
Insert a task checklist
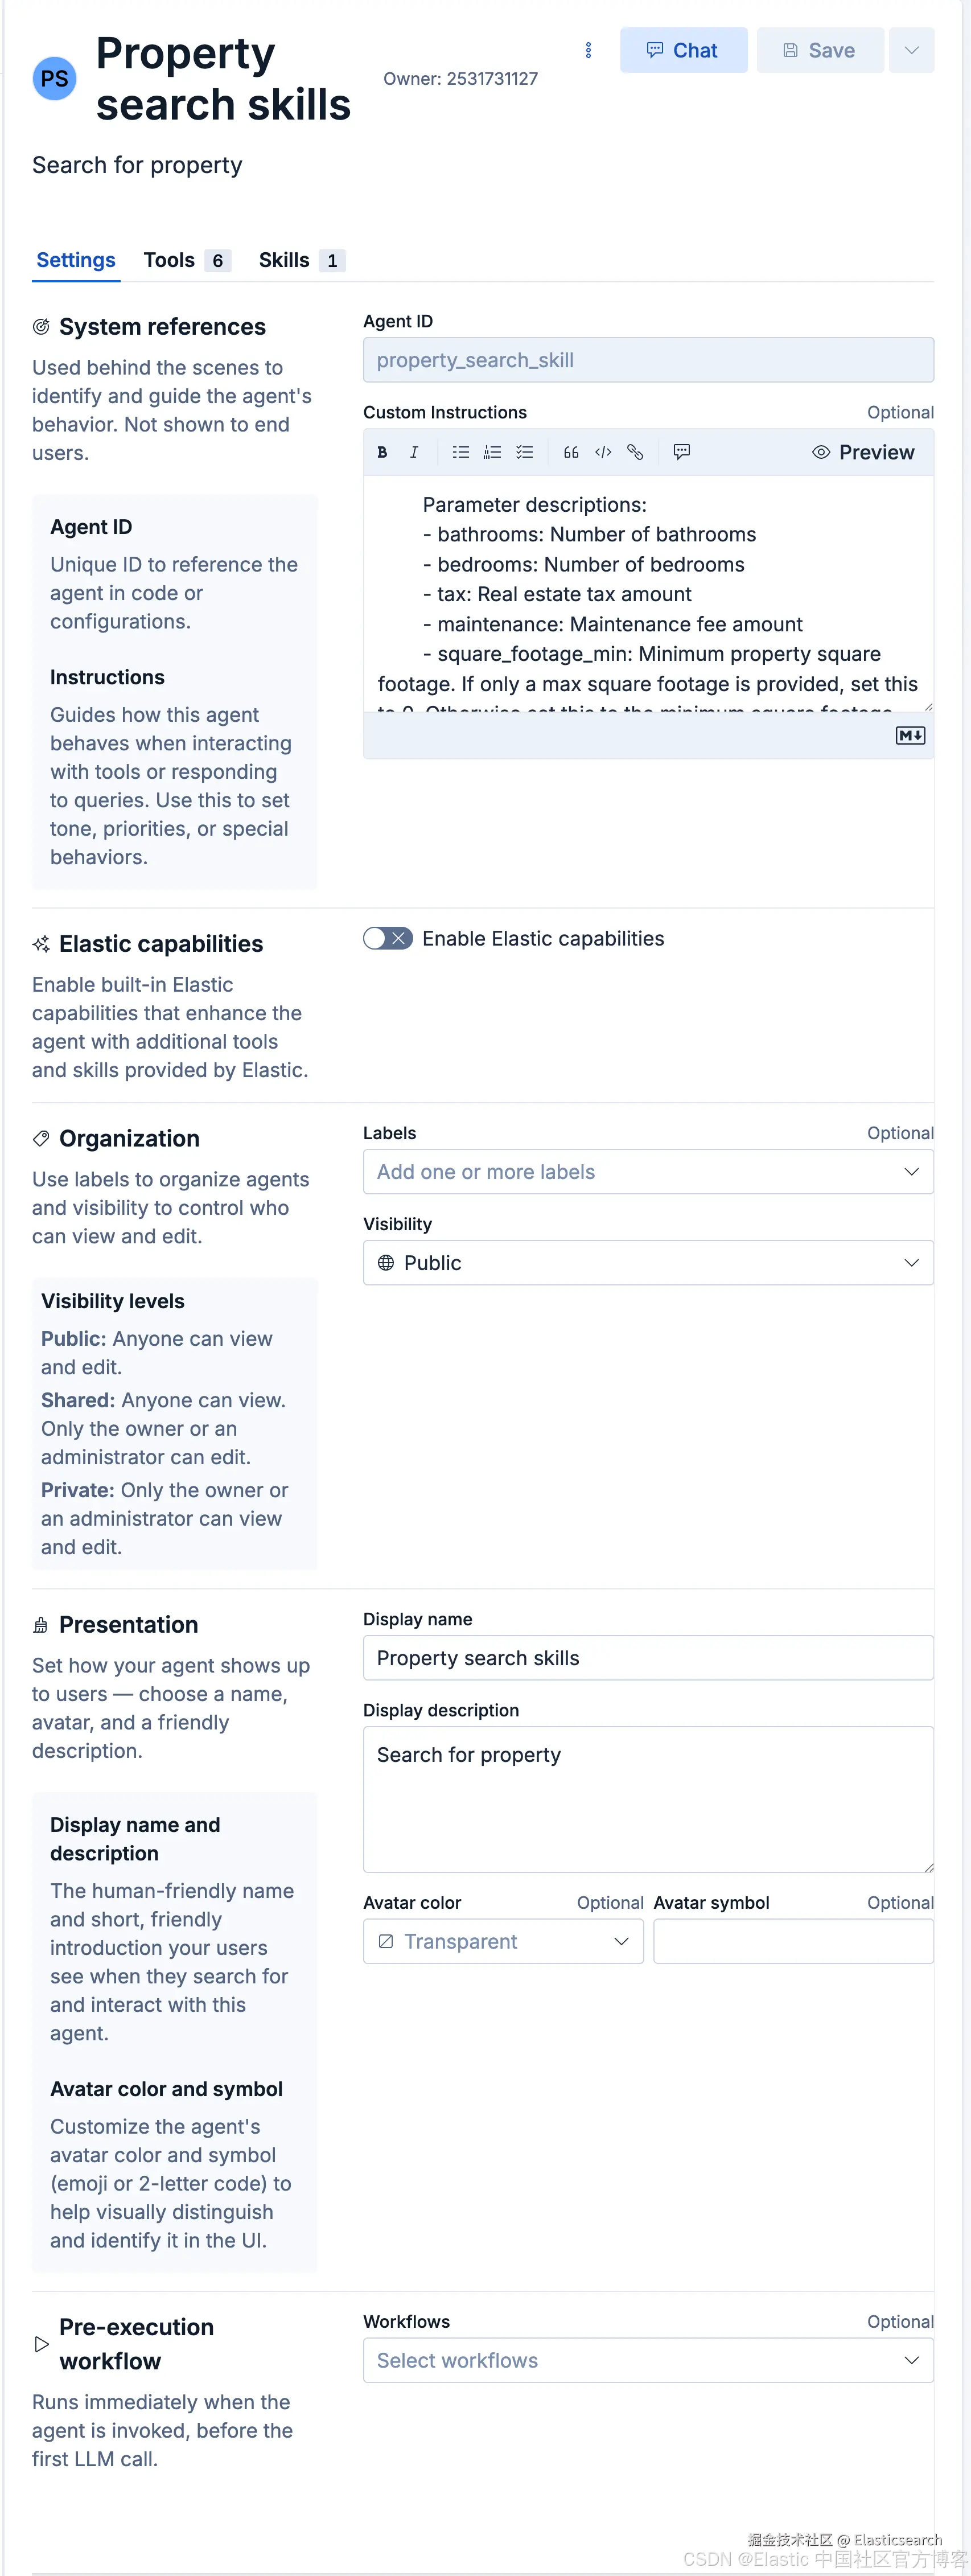coord(524,452)
